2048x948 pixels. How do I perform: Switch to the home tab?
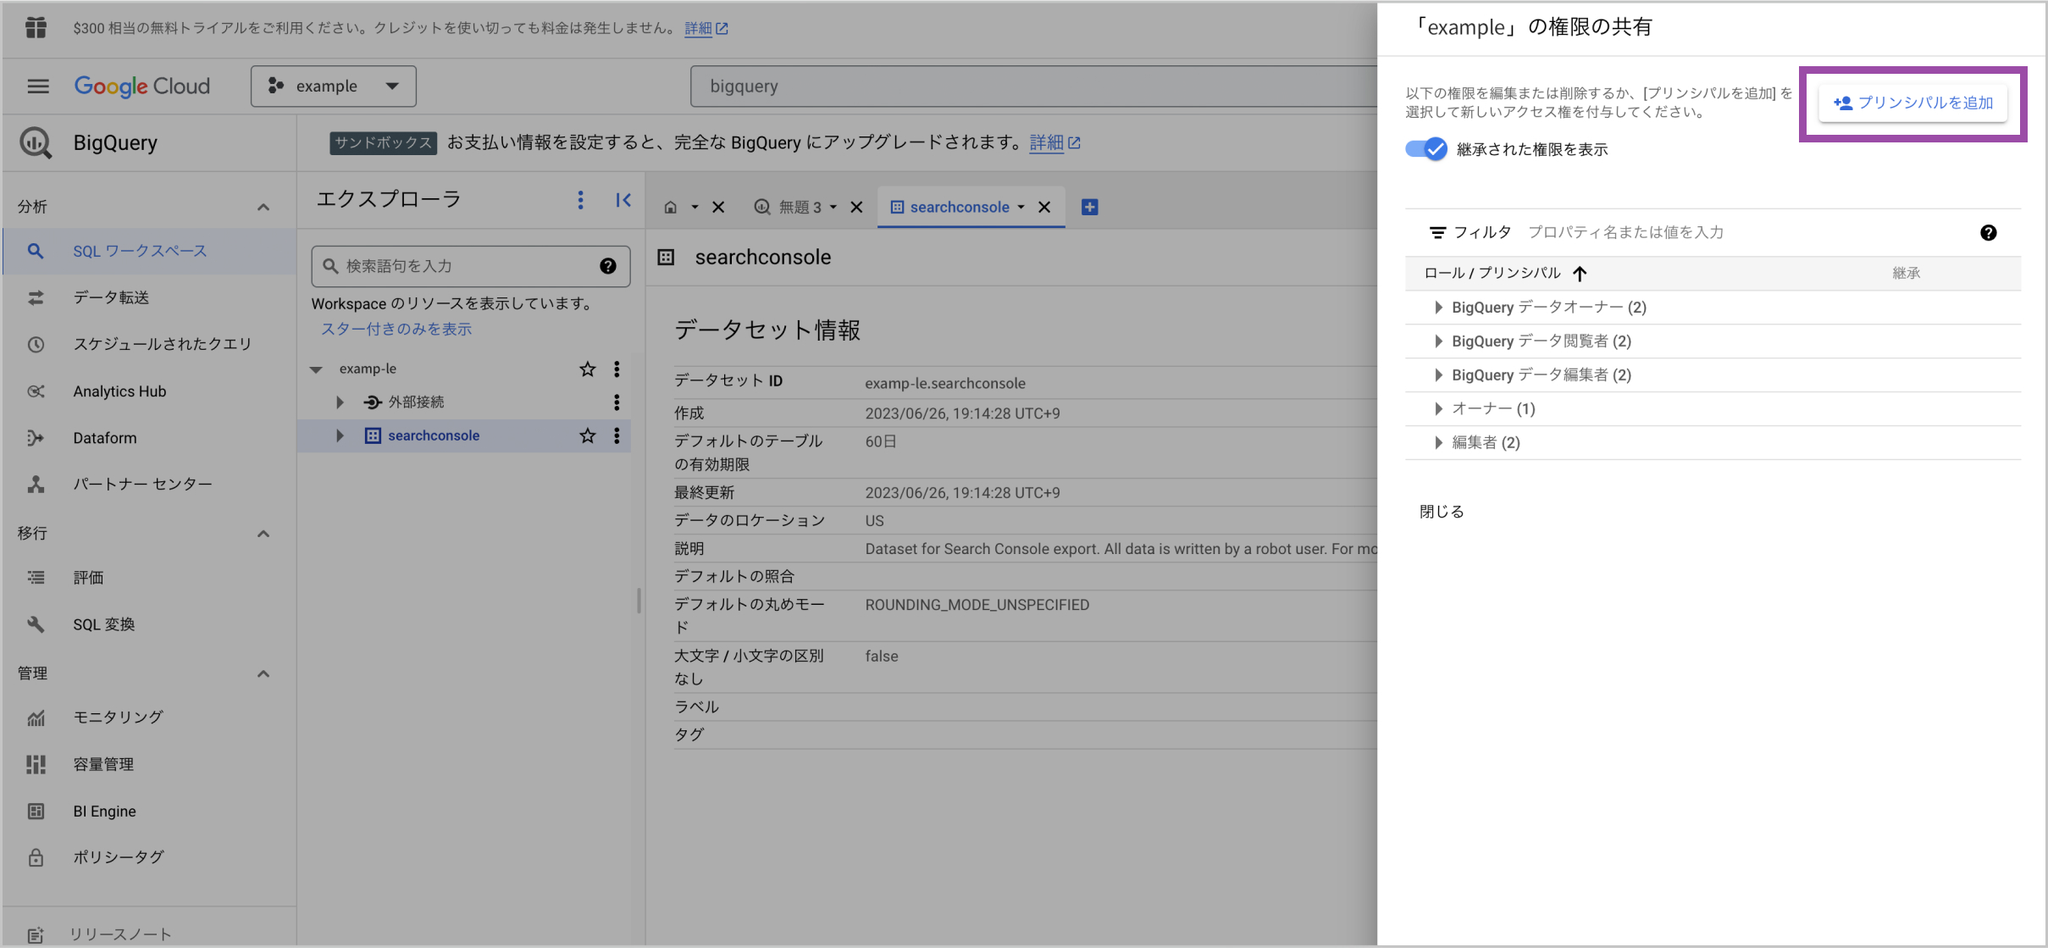pyautogui.click(x=670, y=207)
